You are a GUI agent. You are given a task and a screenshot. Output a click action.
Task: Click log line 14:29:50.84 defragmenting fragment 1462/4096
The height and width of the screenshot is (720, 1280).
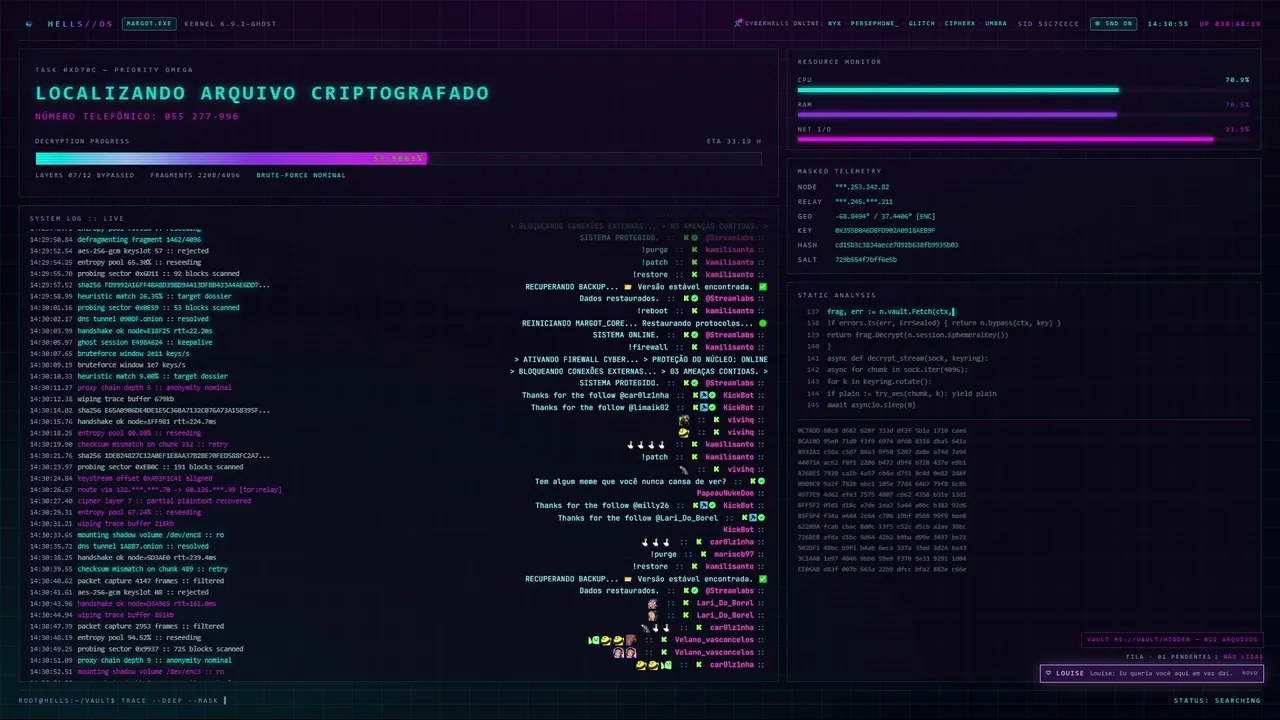click(x=115, y=240)
